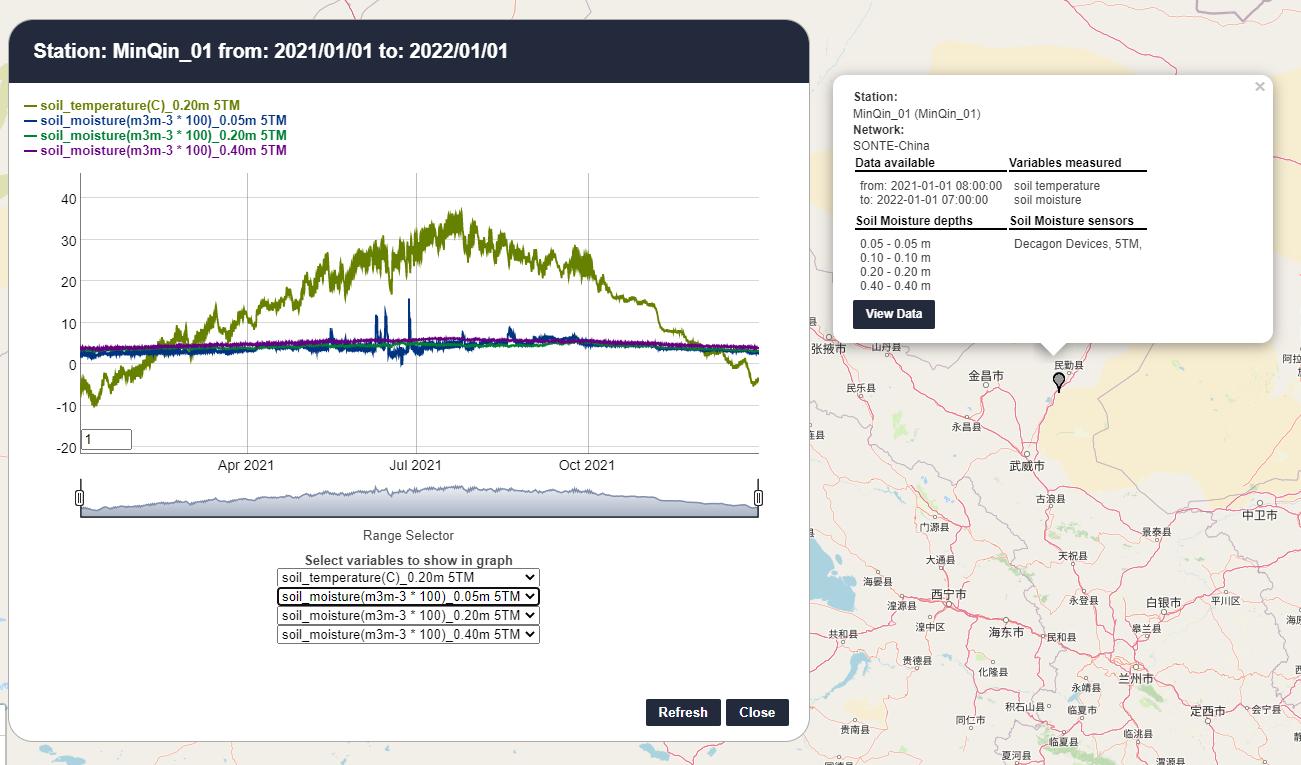Click the right range selector handle

758,498
